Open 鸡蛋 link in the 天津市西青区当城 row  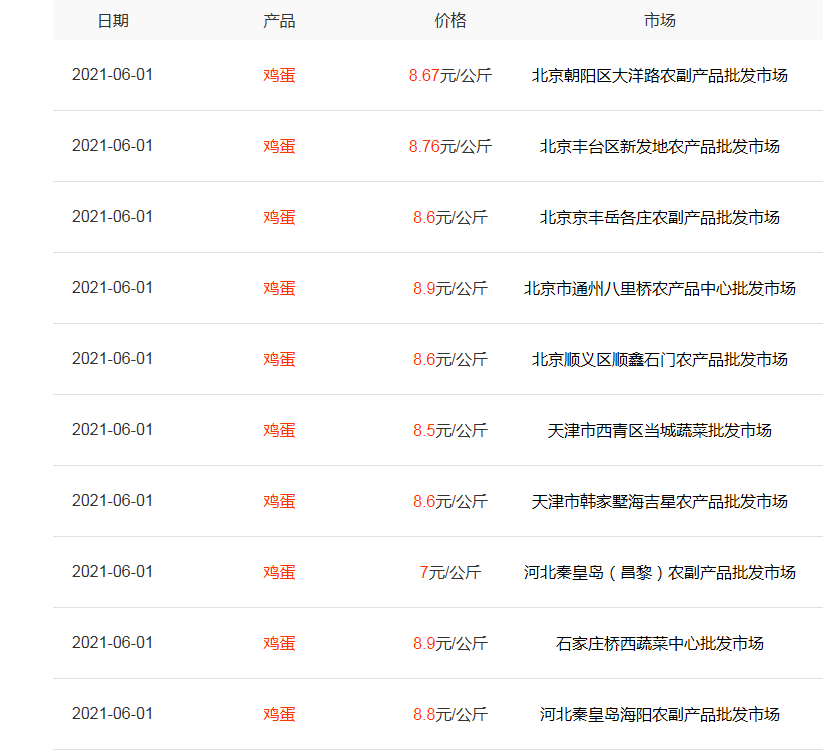click(x=279, y=430)
